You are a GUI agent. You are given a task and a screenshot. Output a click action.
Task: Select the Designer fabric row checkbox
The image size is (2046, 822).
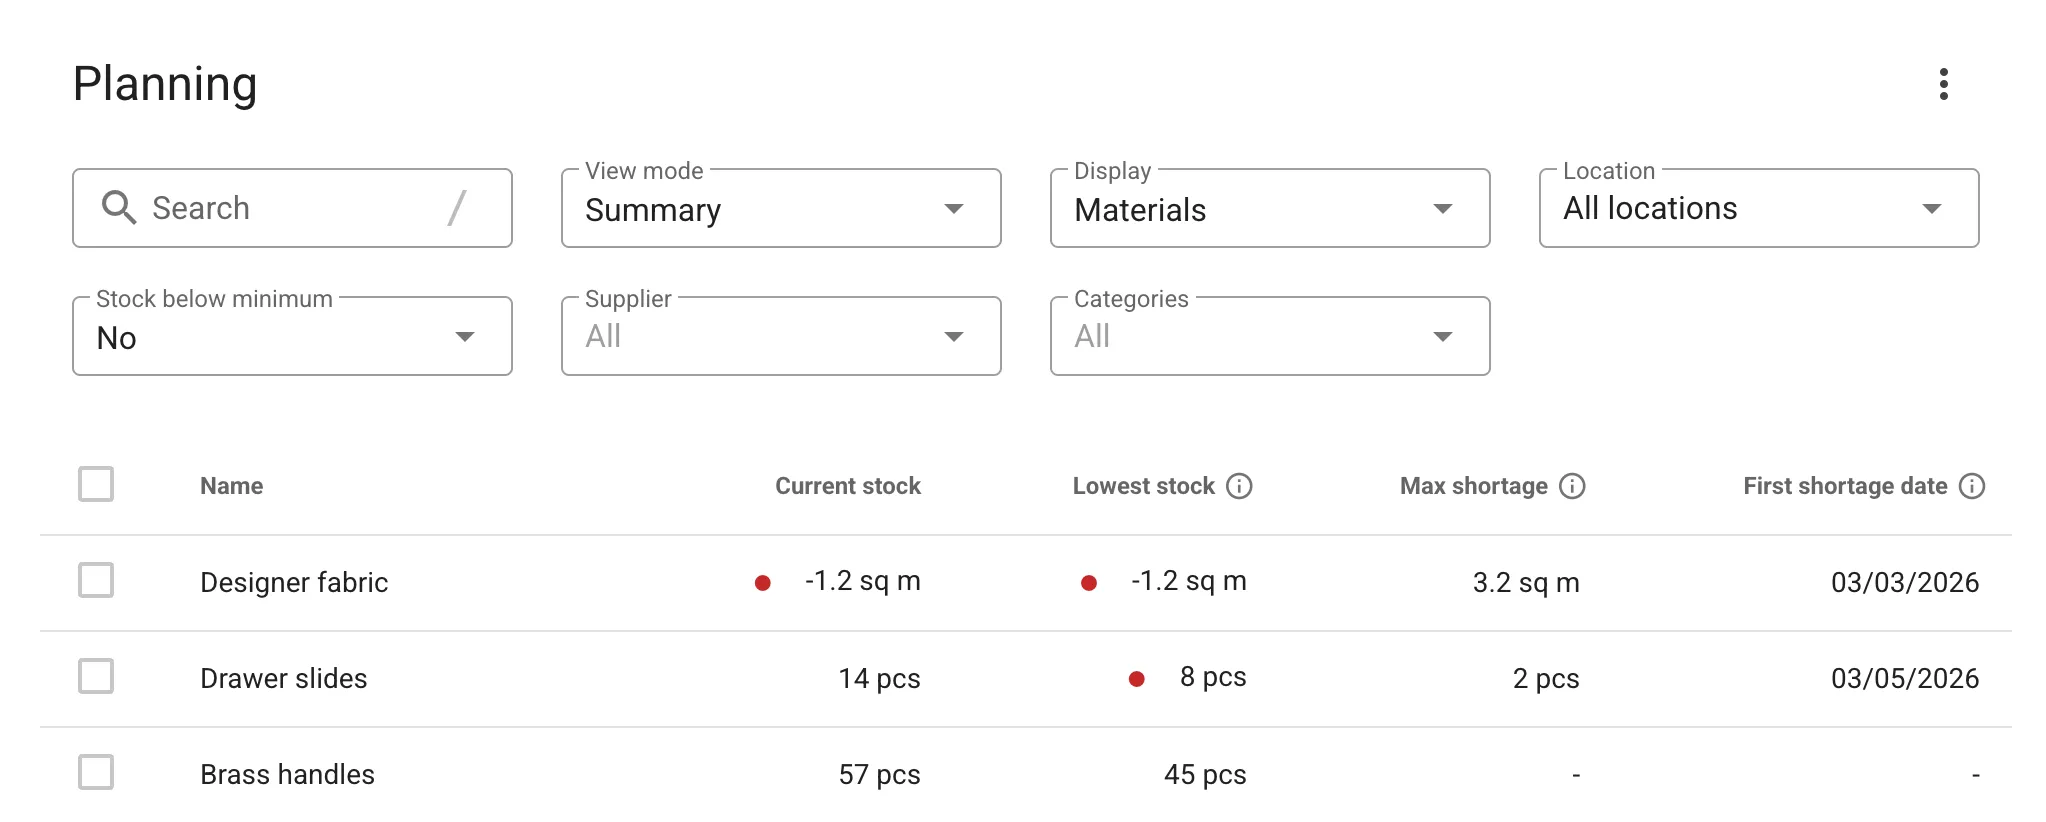tap(95, 581)
